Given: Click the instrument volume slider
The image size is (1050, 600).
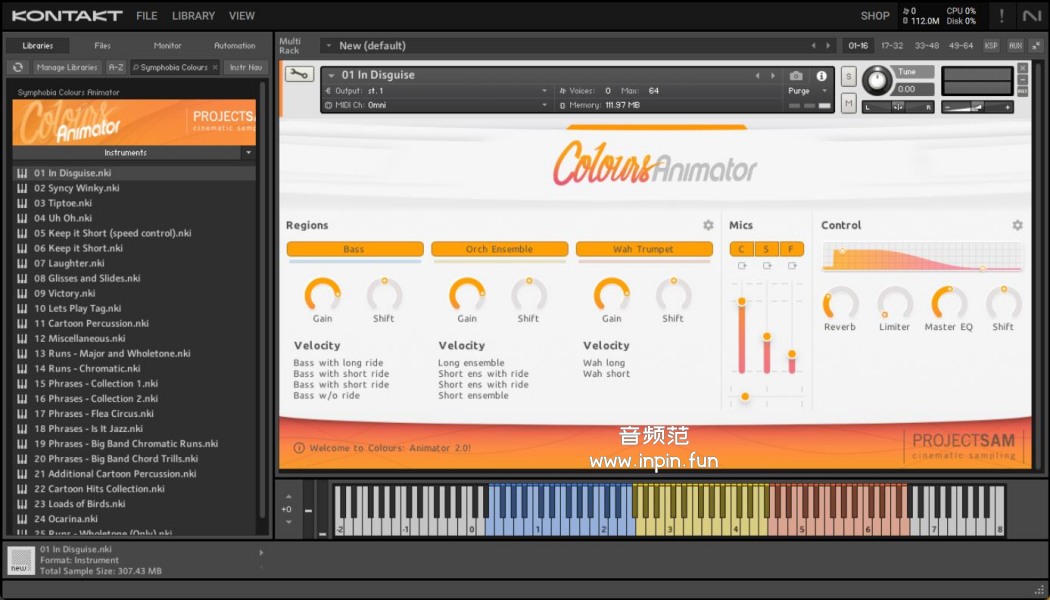Looking at the screenshot, I should click(x=978, y=107).
